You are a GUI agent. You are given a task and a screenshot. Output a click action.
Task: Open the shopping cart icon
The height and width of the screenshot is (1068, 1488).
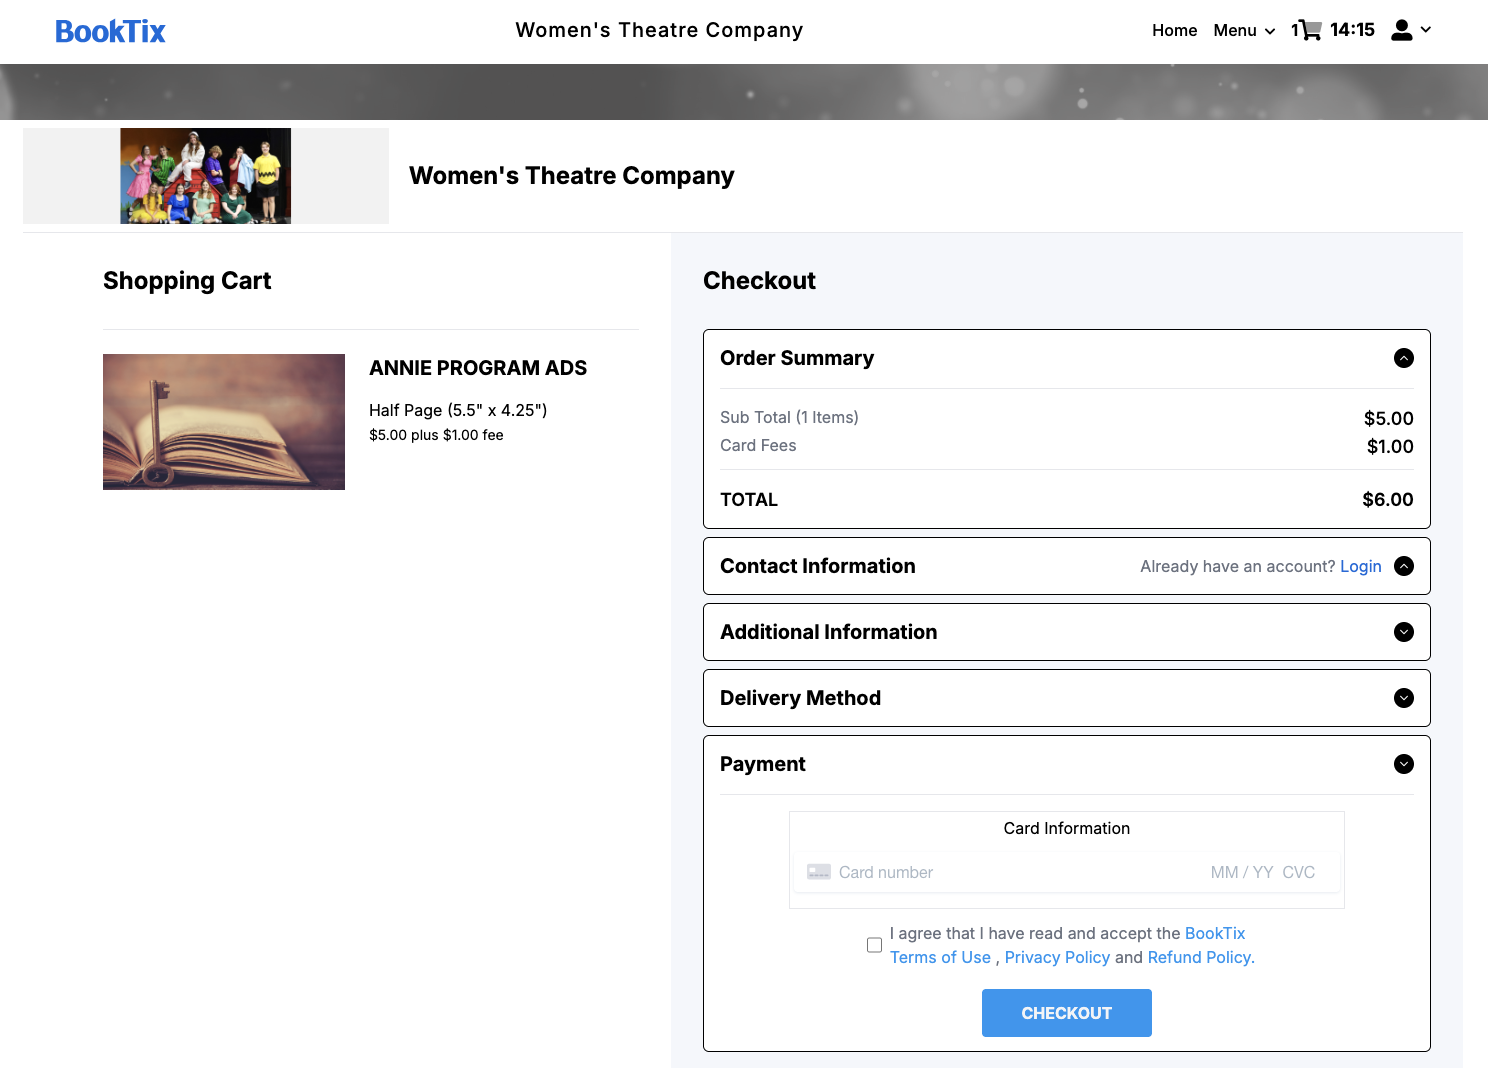point(1309,30)
